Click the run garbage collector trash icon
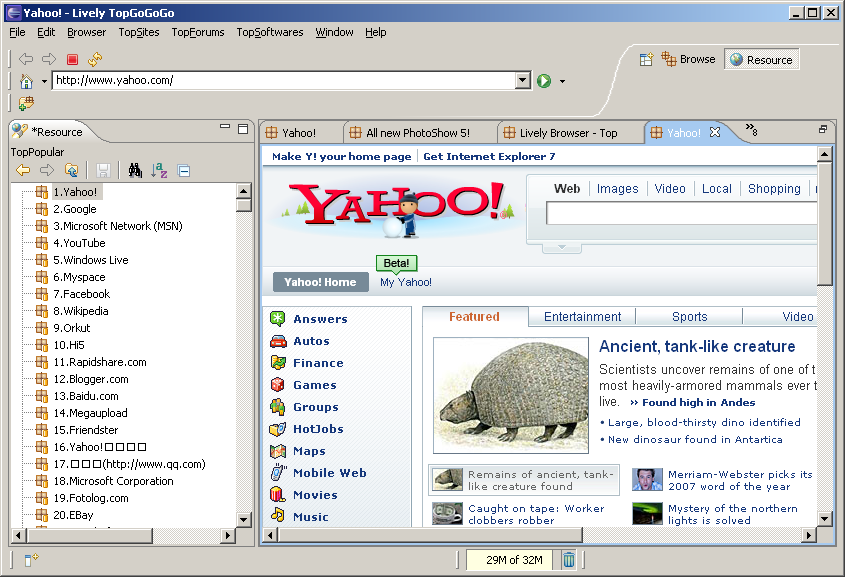Screen dimensions: 845x577 [x=569, y=560]
